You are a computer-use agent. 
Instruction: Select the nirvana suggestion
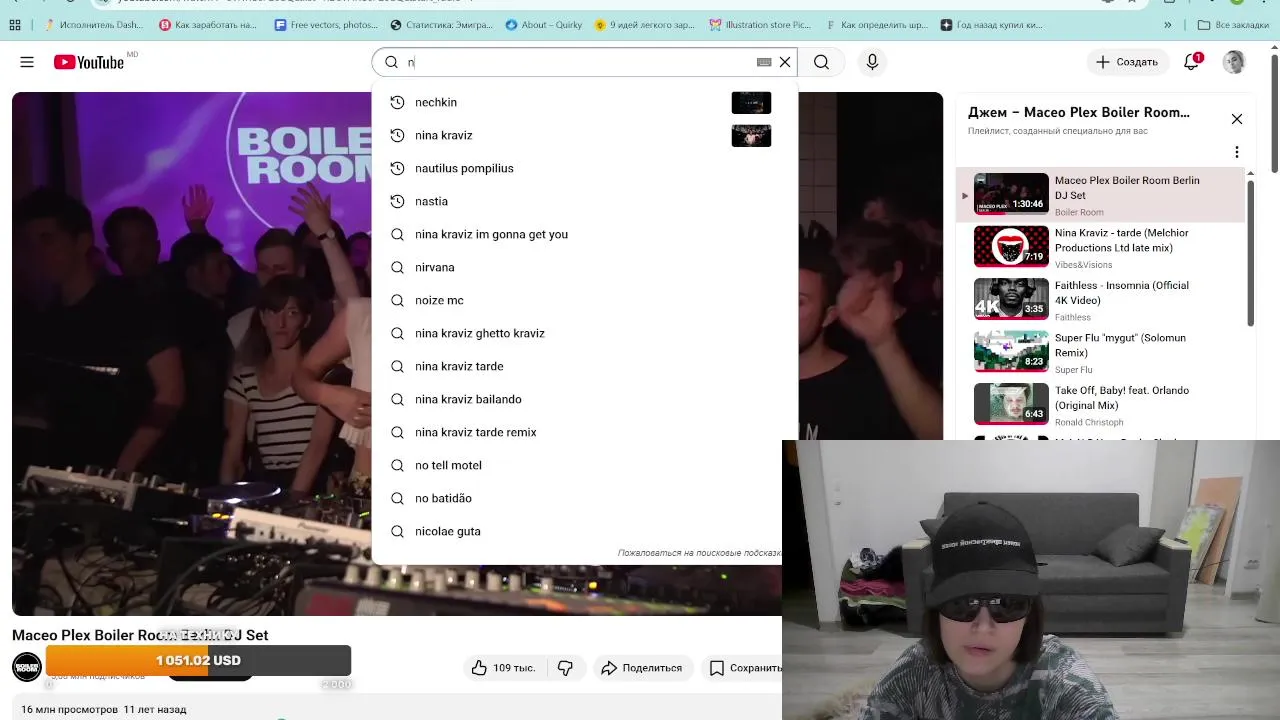(x=584, y=267)
